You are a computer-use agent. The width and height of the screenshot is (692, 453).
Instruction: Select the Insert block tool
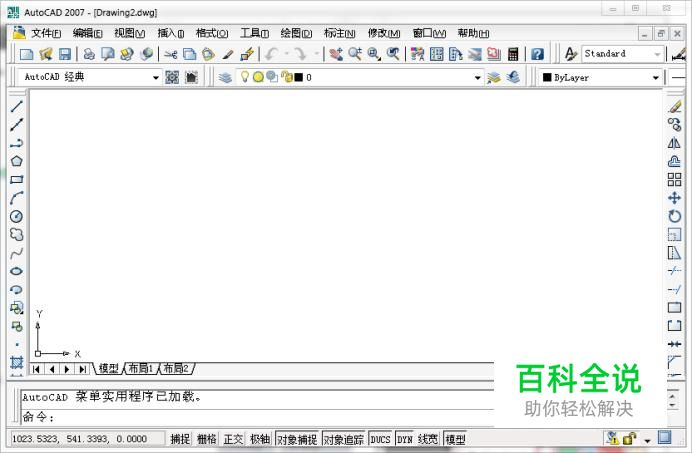[x=16, y=308]
